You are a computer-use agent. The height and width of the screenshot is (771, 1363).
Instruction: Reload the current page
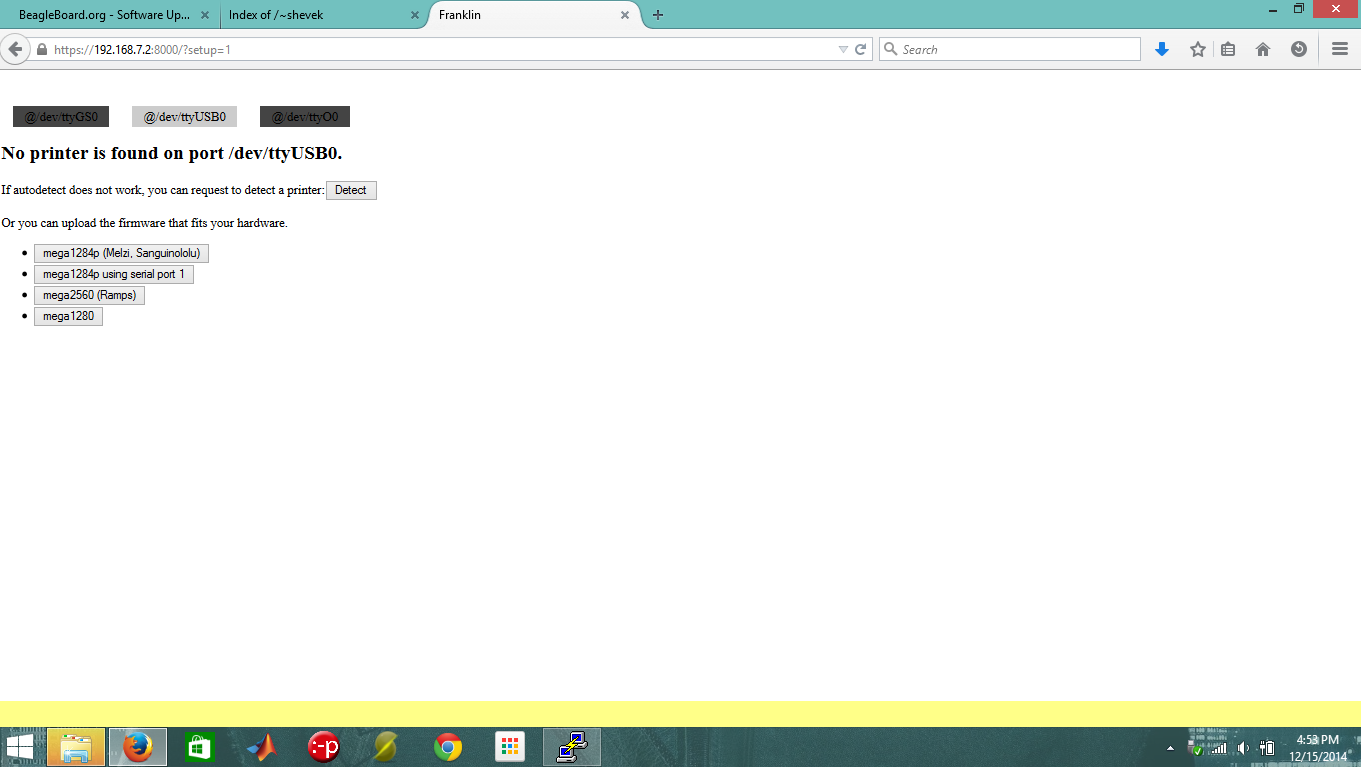860,49
